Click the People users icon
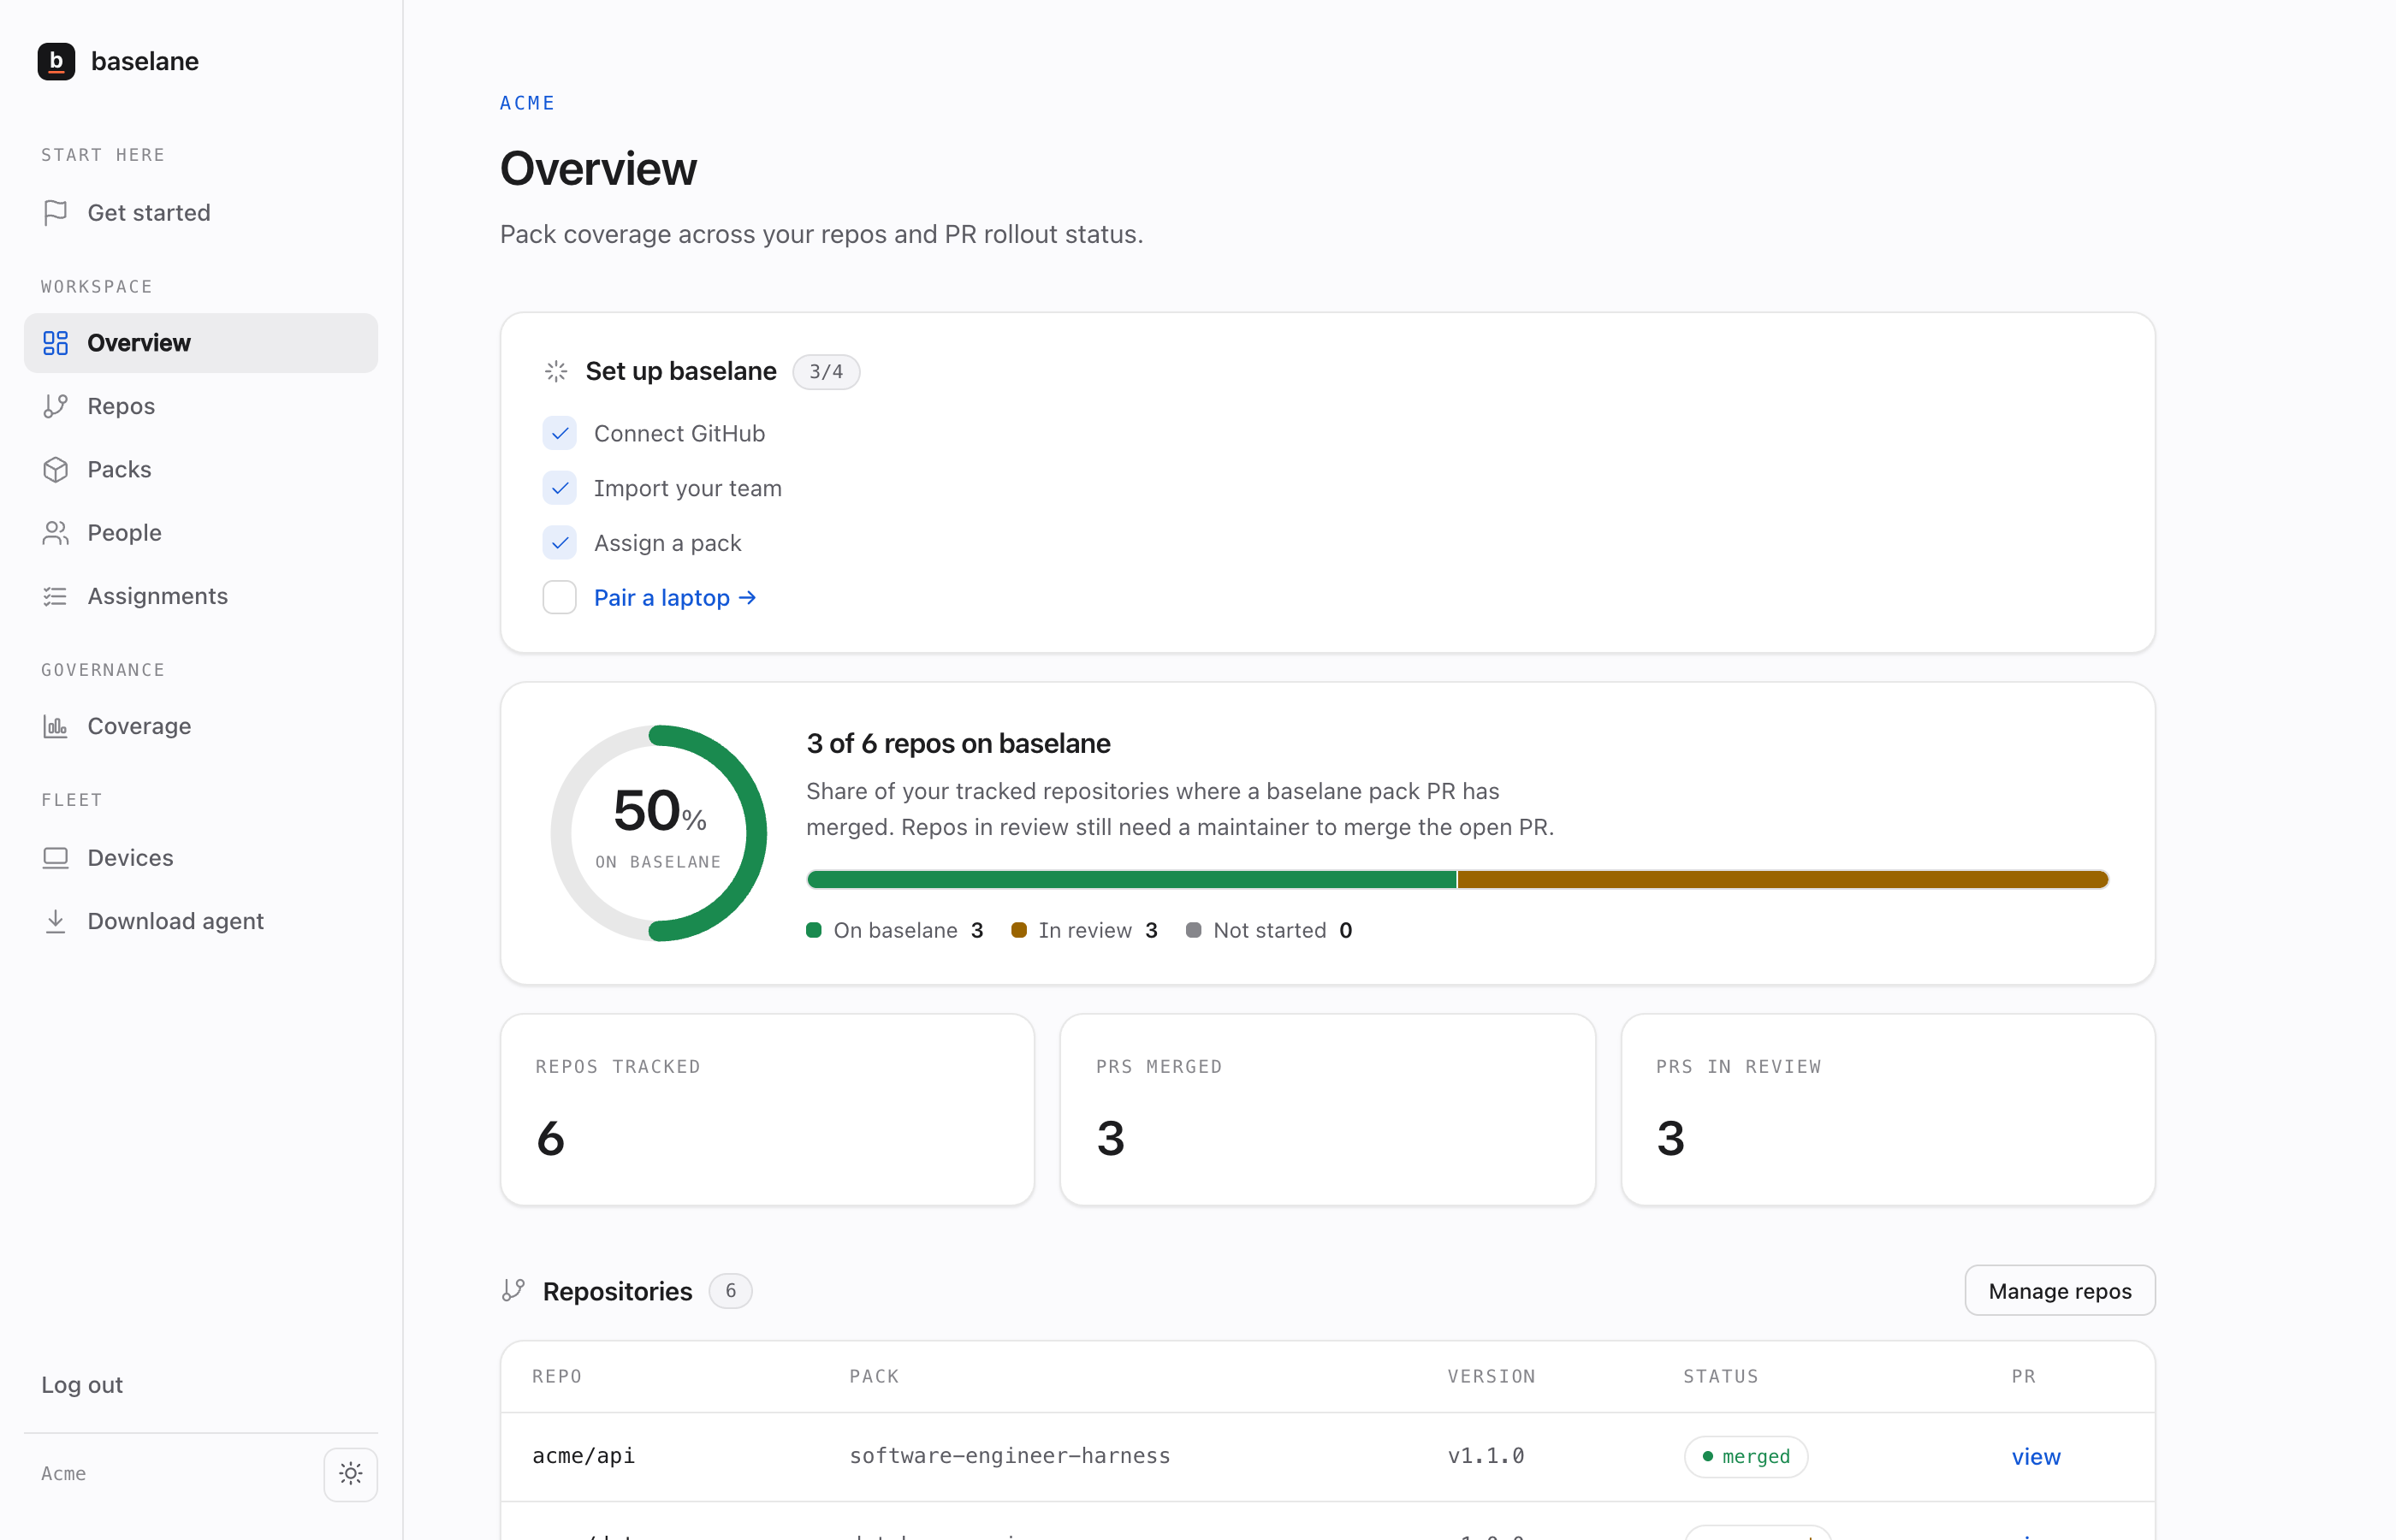This screenshot has width=2396, height=1540. pyautogui.click(x=56, y=533)
